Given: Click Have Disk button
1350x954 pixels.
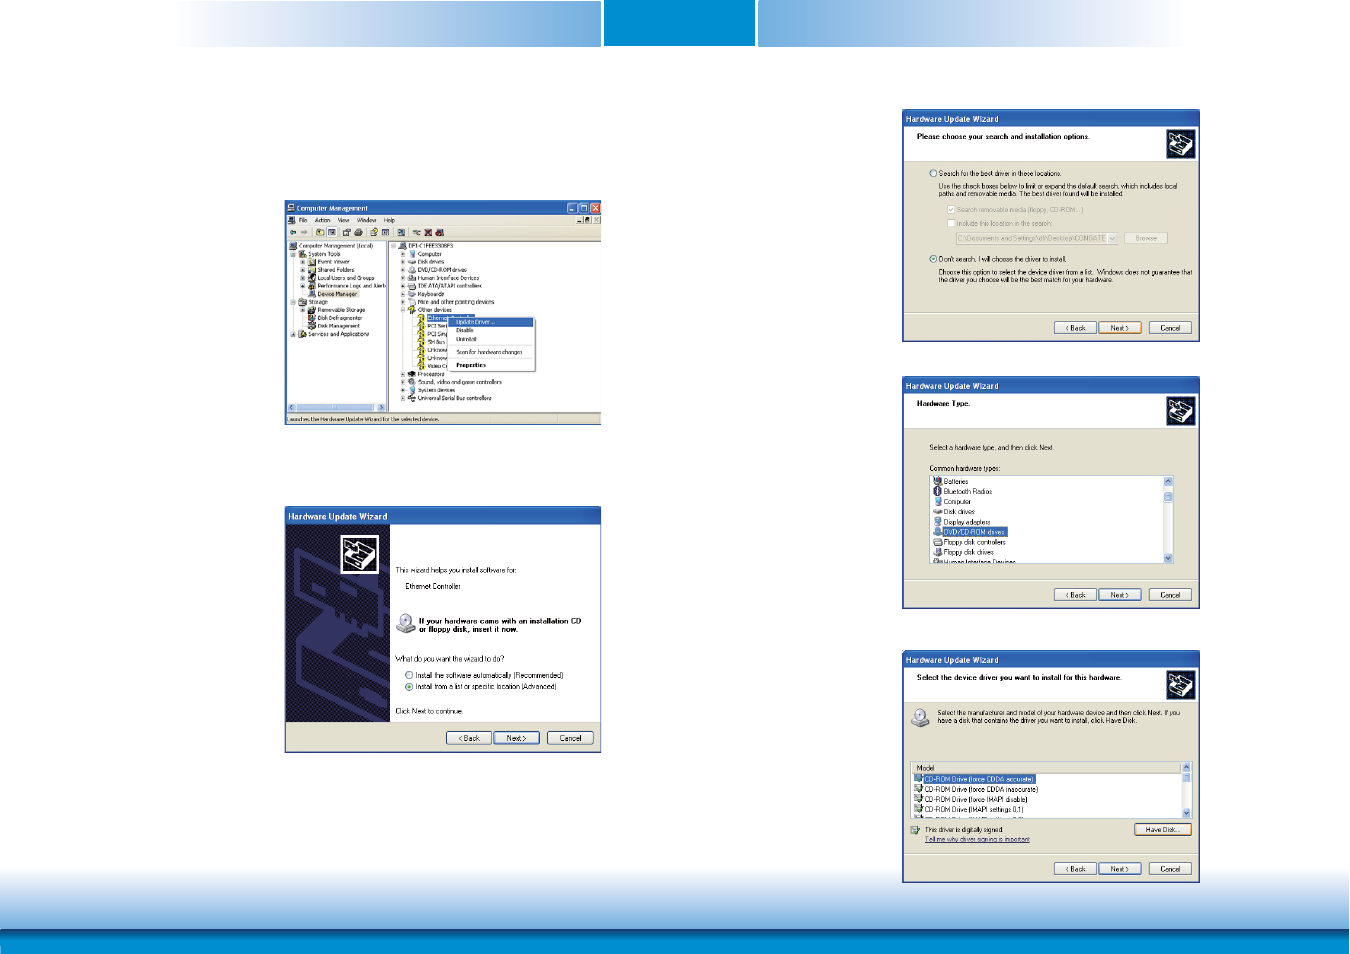Looking at the screenshot, I should click(x=1163, y=829).
